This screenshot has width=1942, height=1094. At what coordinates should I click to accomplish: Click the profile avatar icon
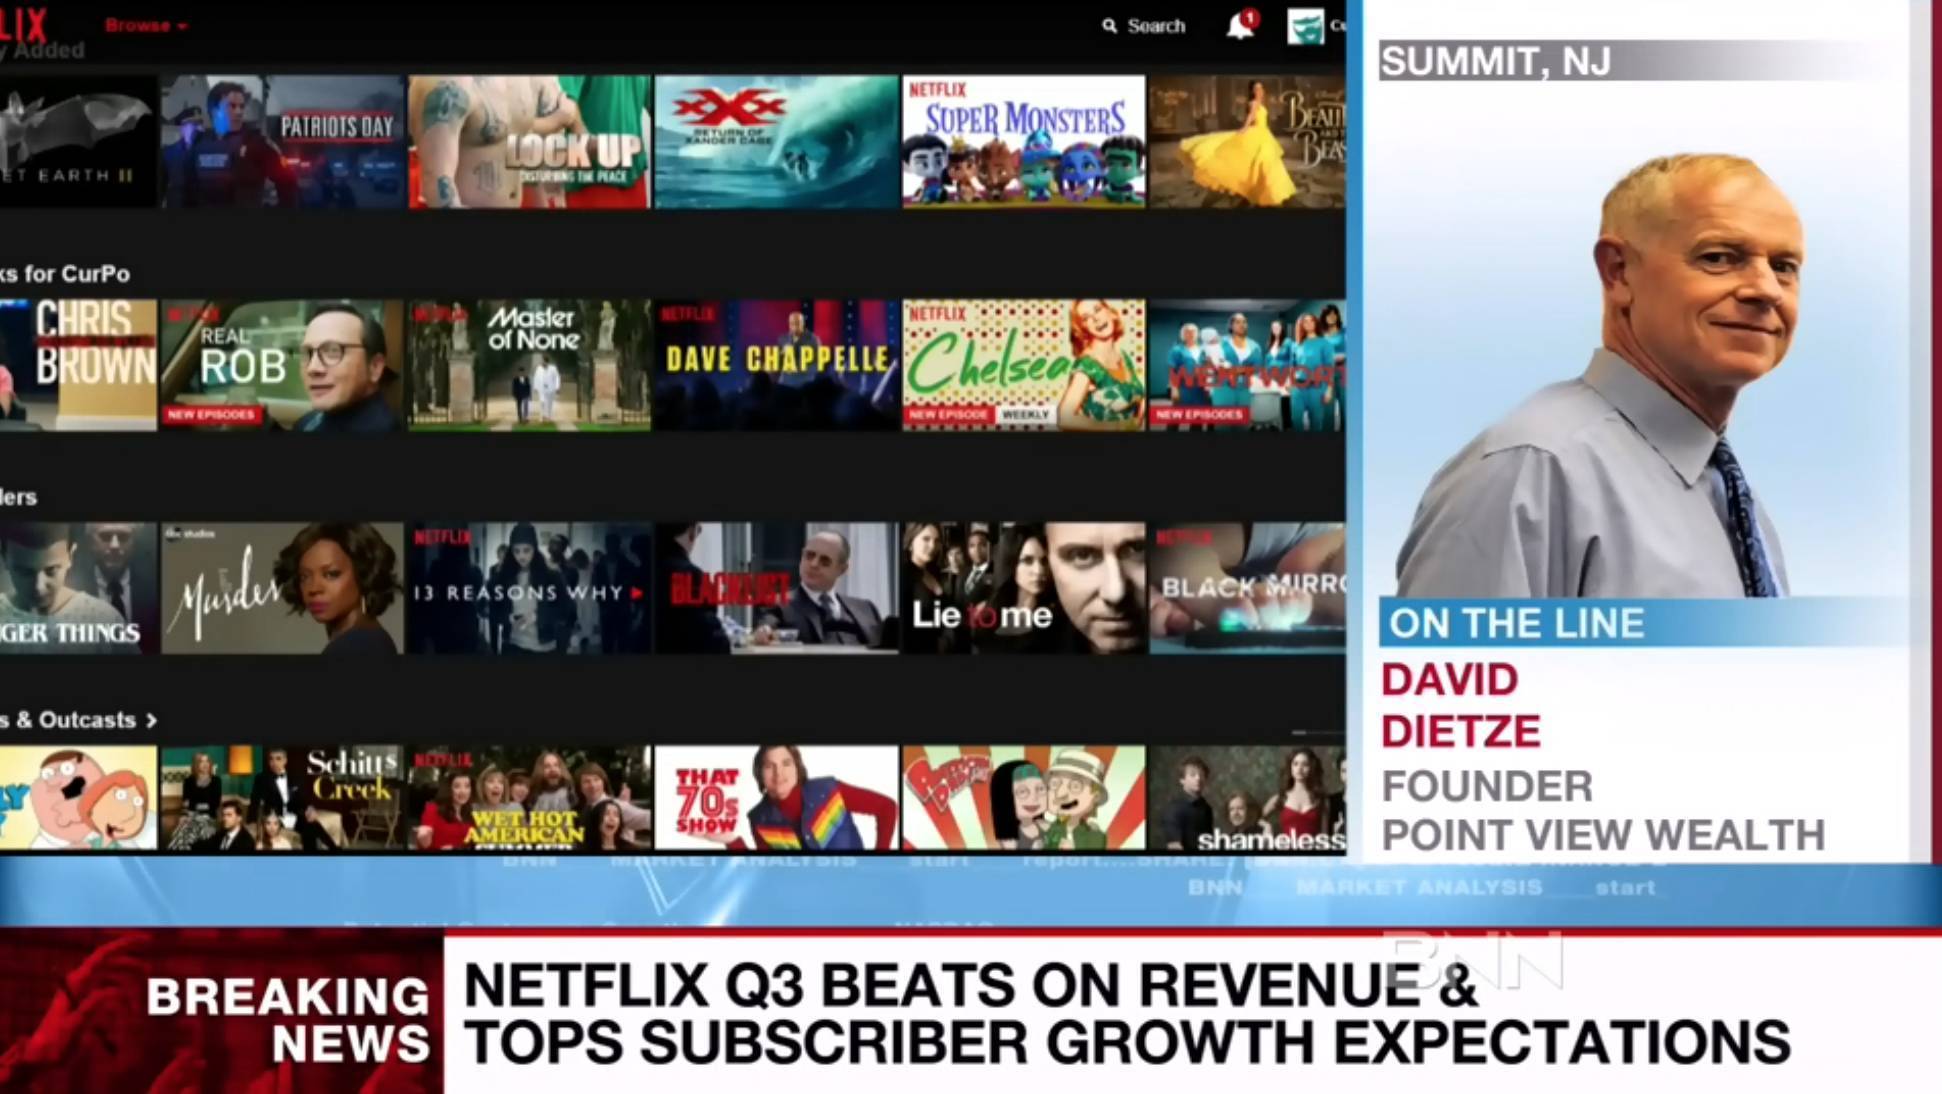1305,26
